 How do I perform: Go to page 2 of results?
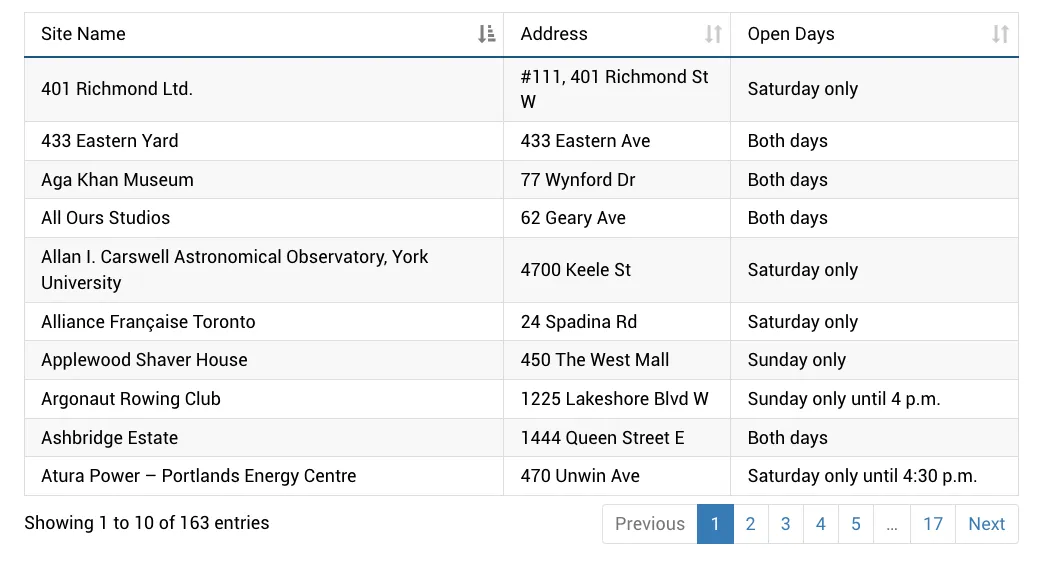tap(750, 524)
